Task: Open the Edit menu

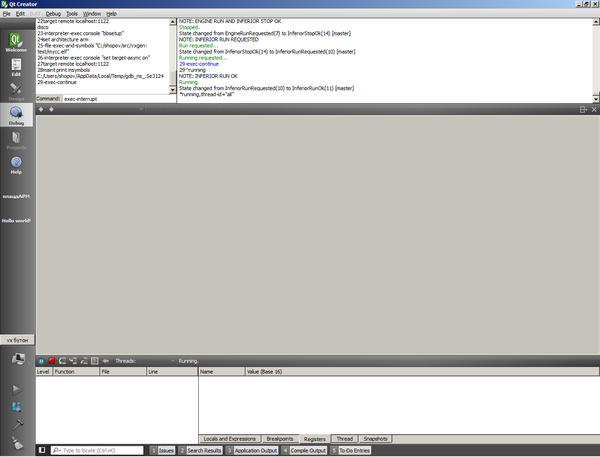Action: tap(20, 13)
